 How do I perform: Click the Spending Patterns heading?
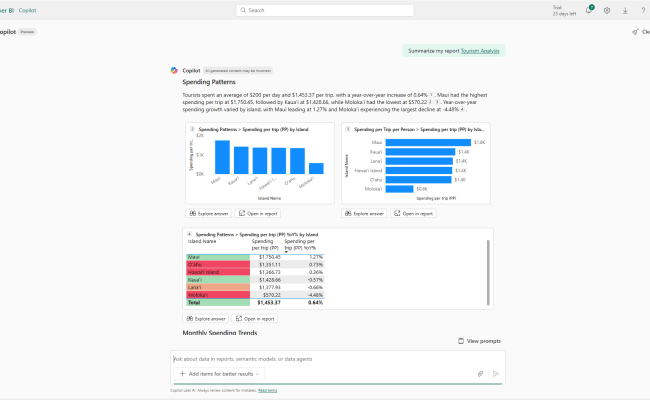coord(209,82)
